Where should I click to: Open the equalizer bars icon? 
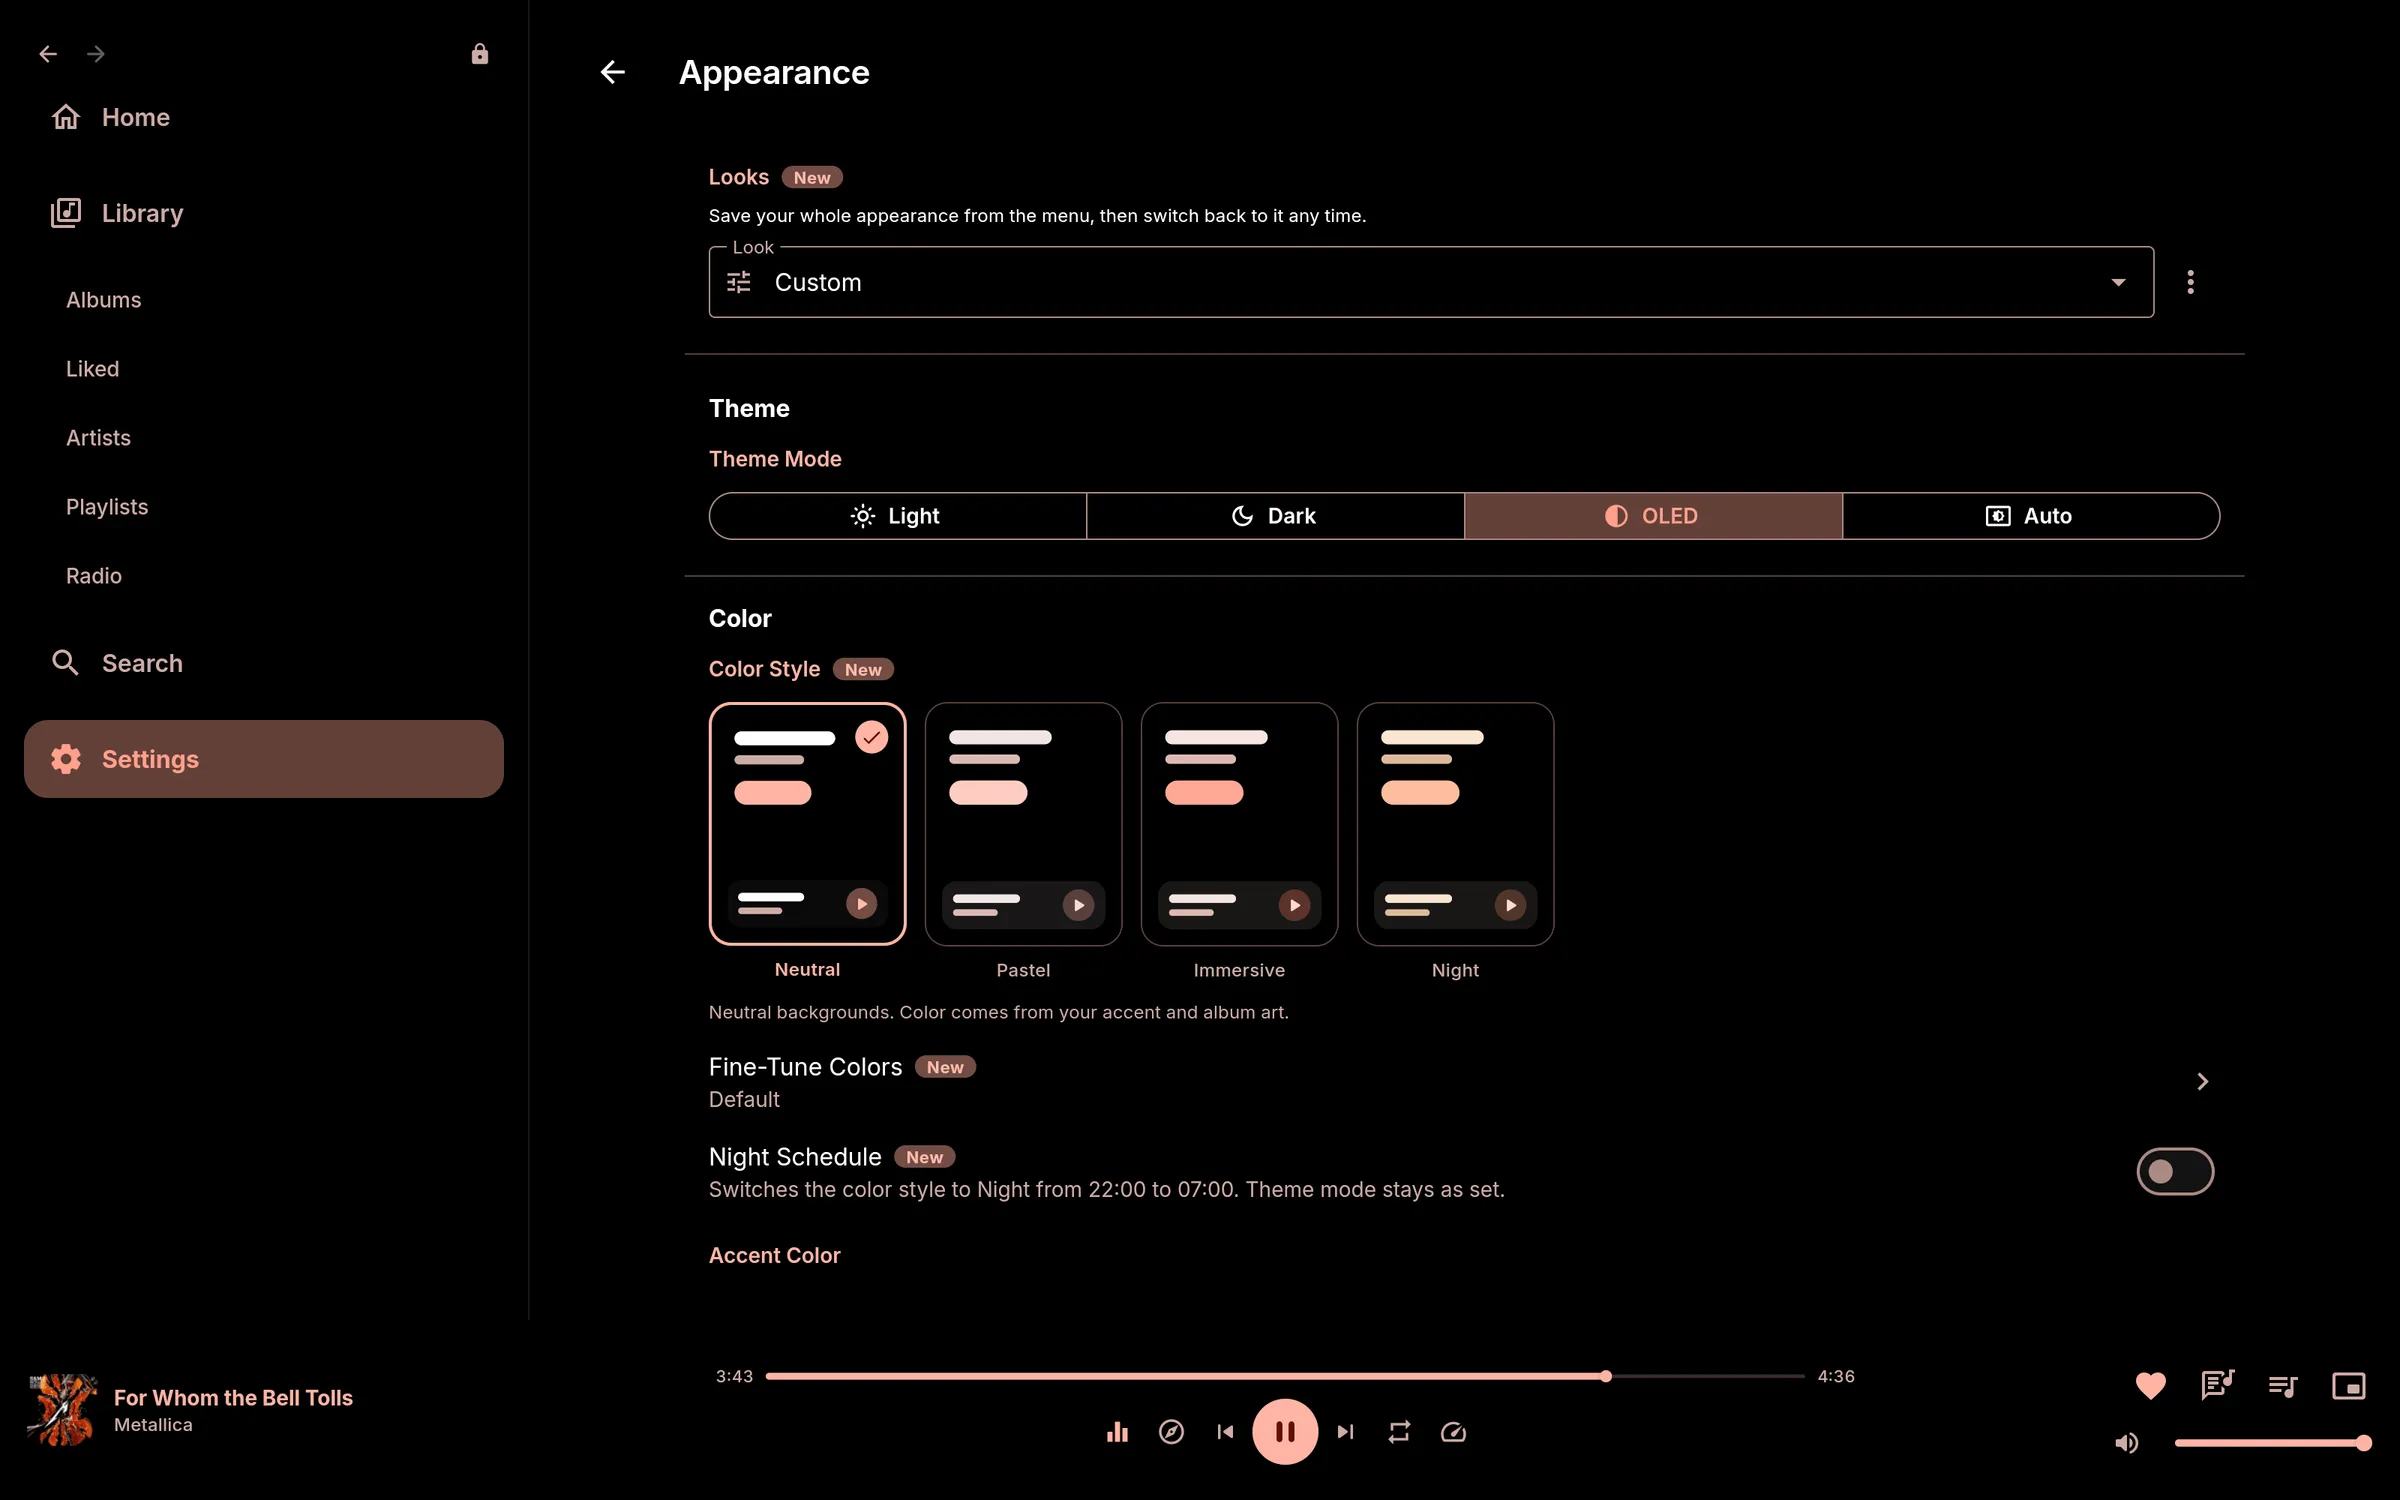1117,1432
